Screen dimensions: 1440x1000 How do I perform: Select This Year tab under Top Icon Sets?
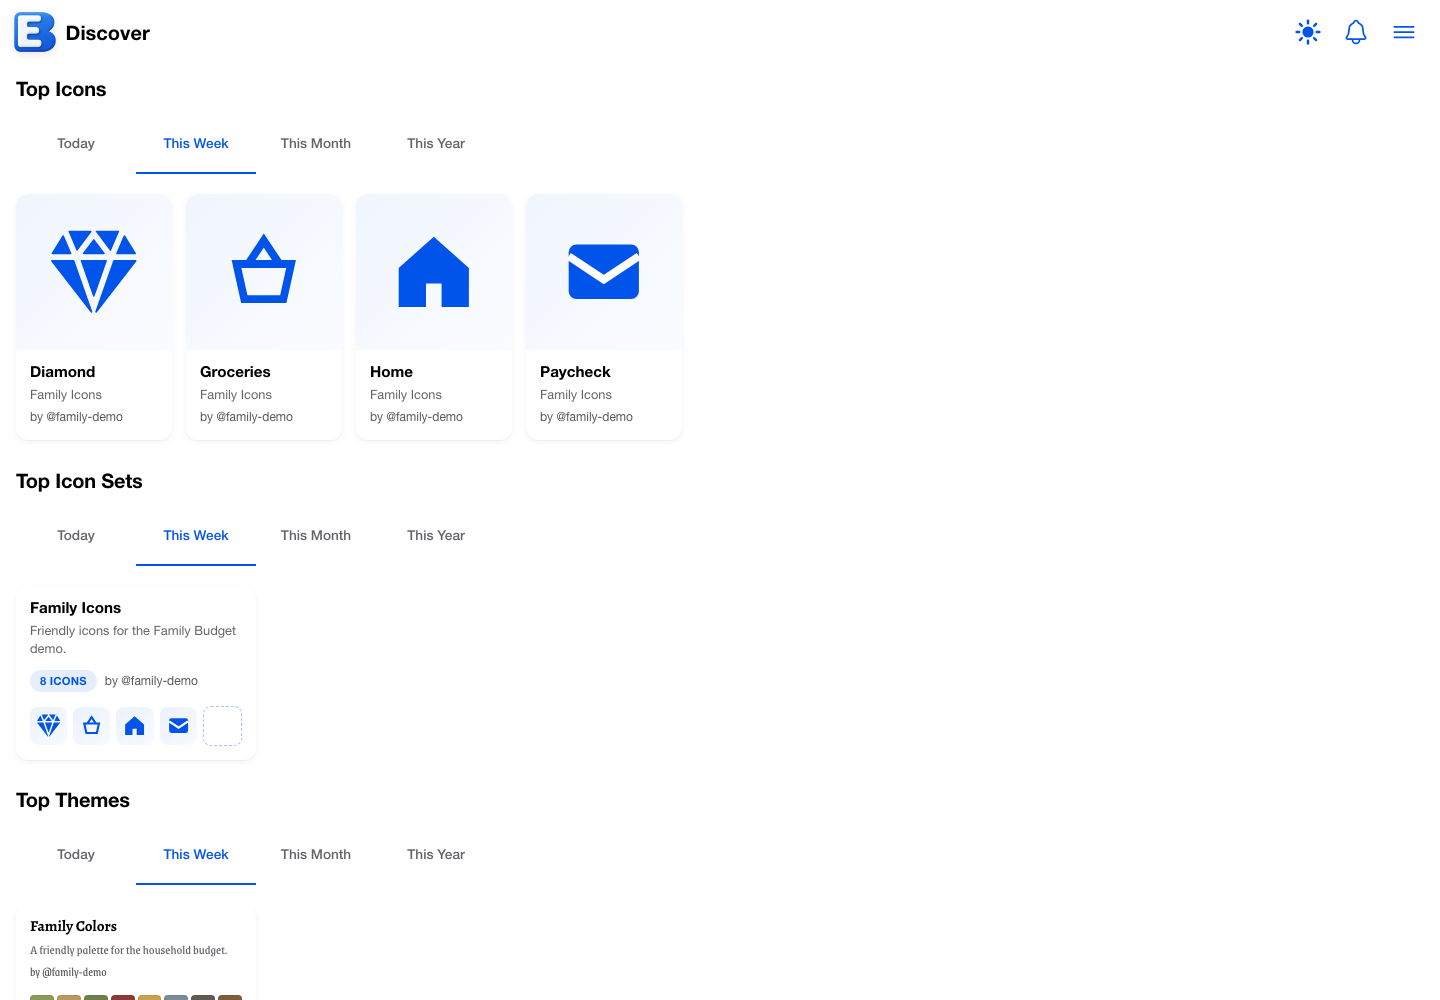click(436, 536)
